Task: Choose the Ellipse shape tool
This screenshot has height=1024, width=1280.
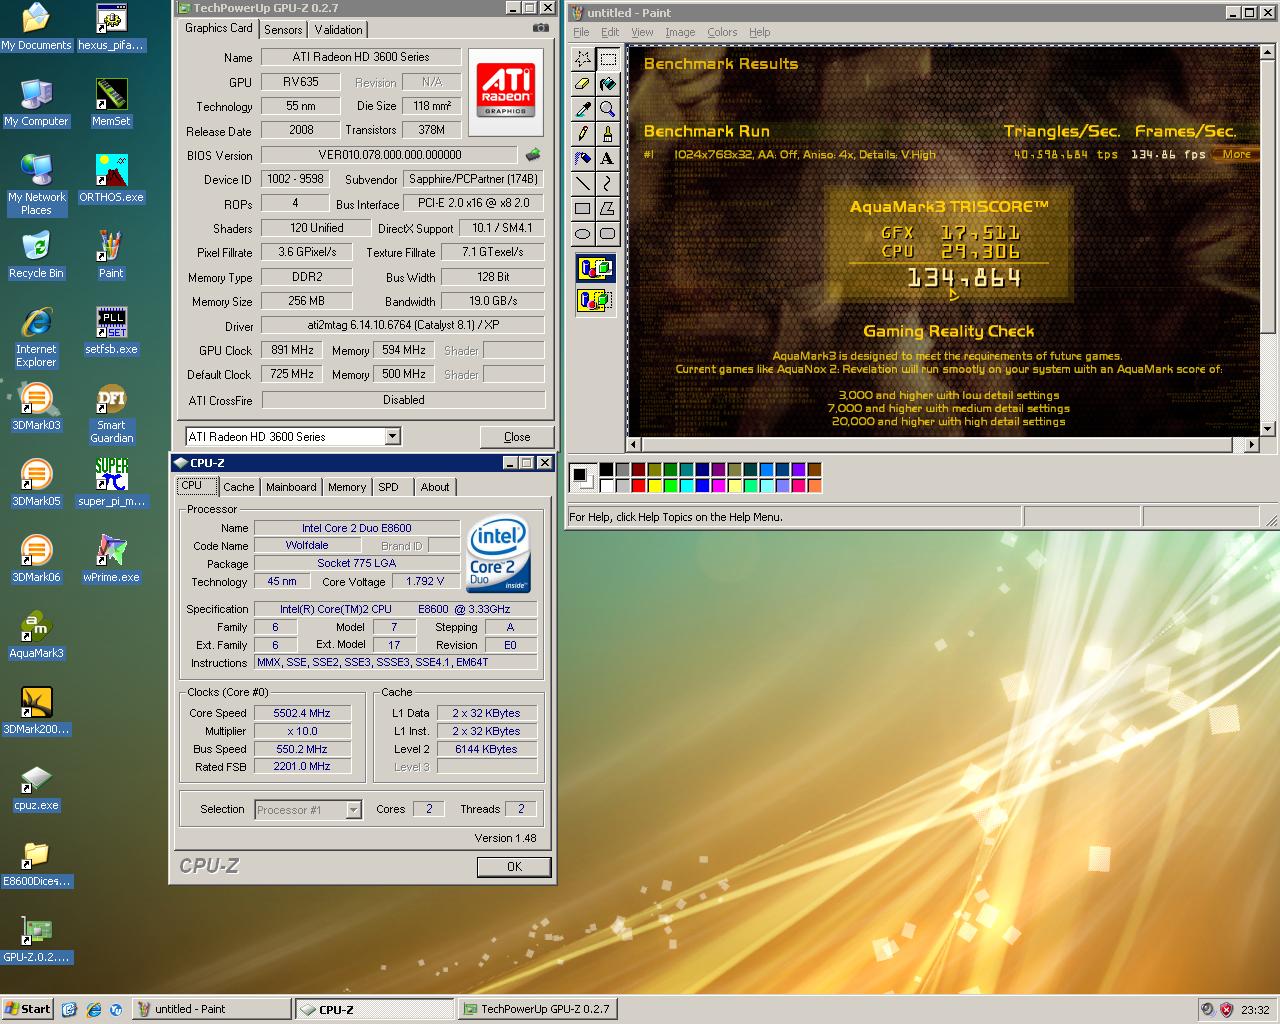Action: [x=583, y=234]
